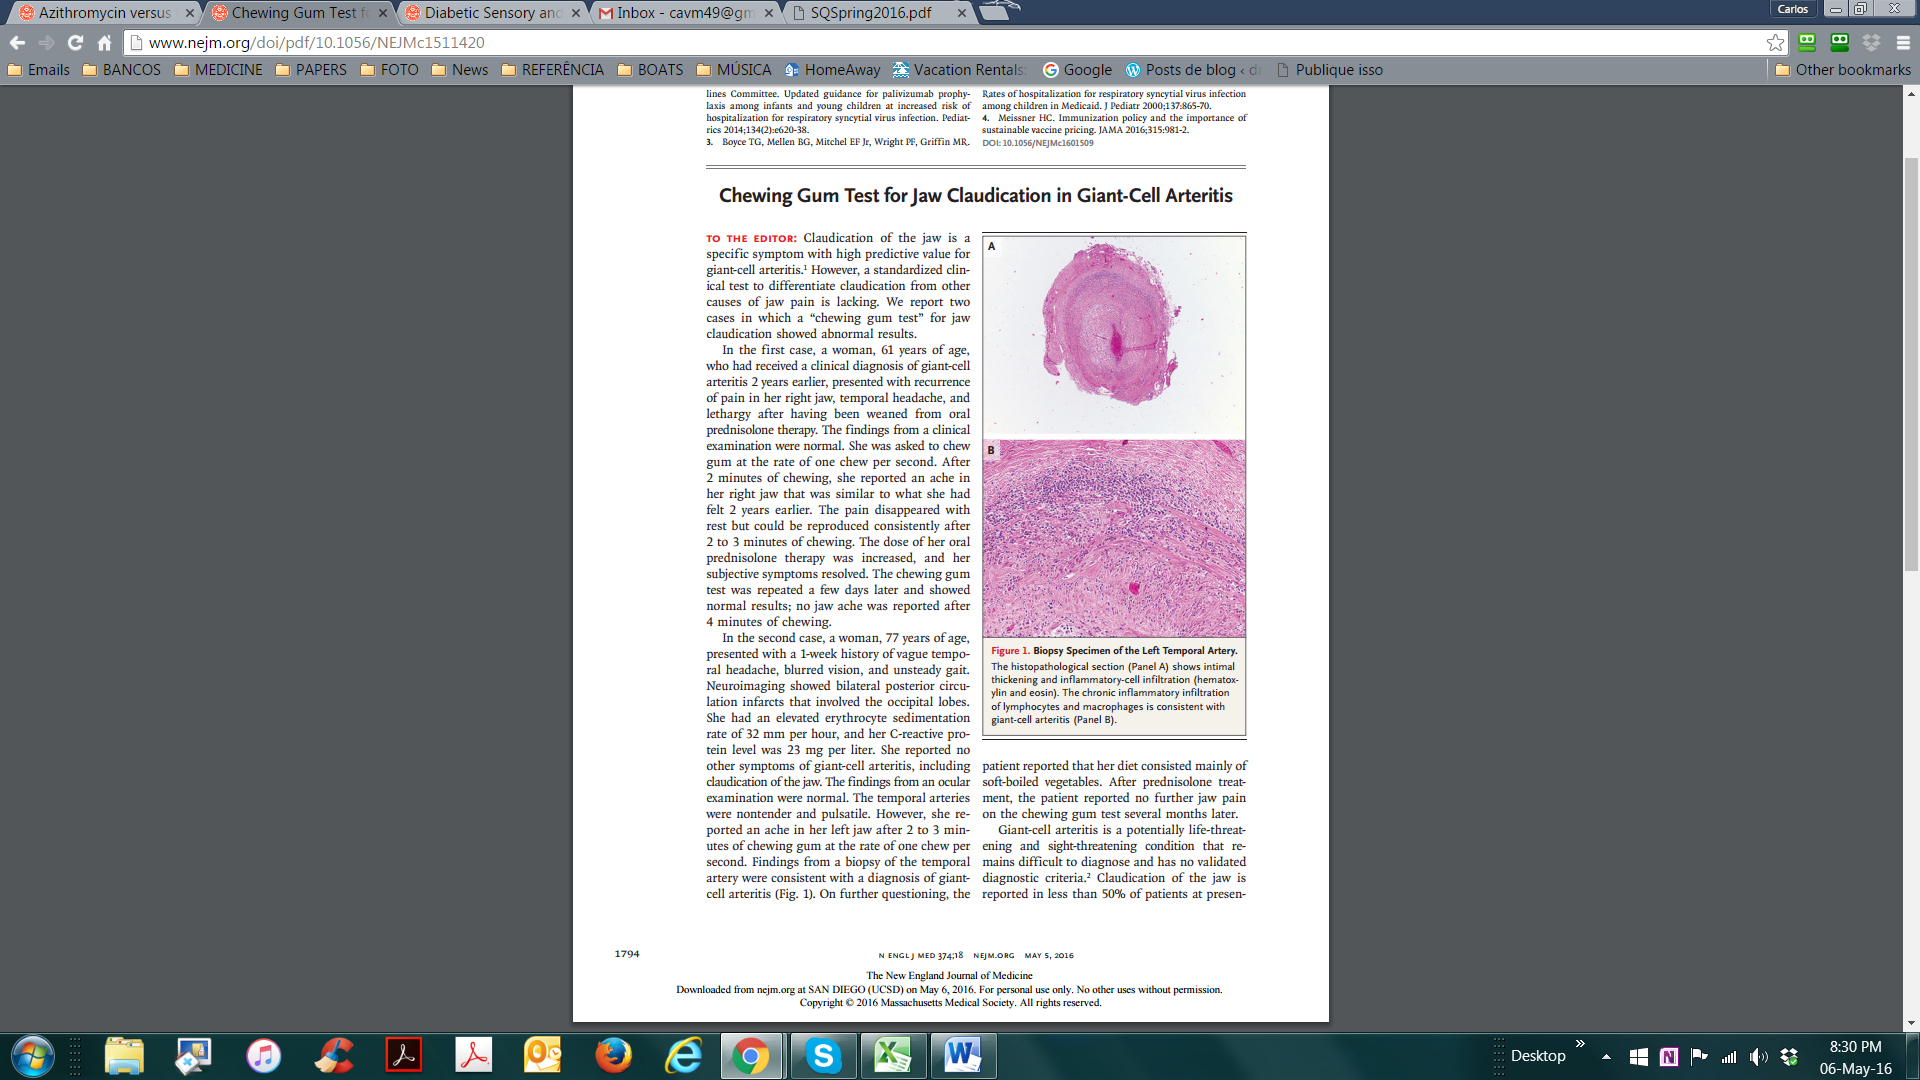Bookmark this page with the star
The width and height of the screenshot is (1920, 1080).
[1775, 42]
